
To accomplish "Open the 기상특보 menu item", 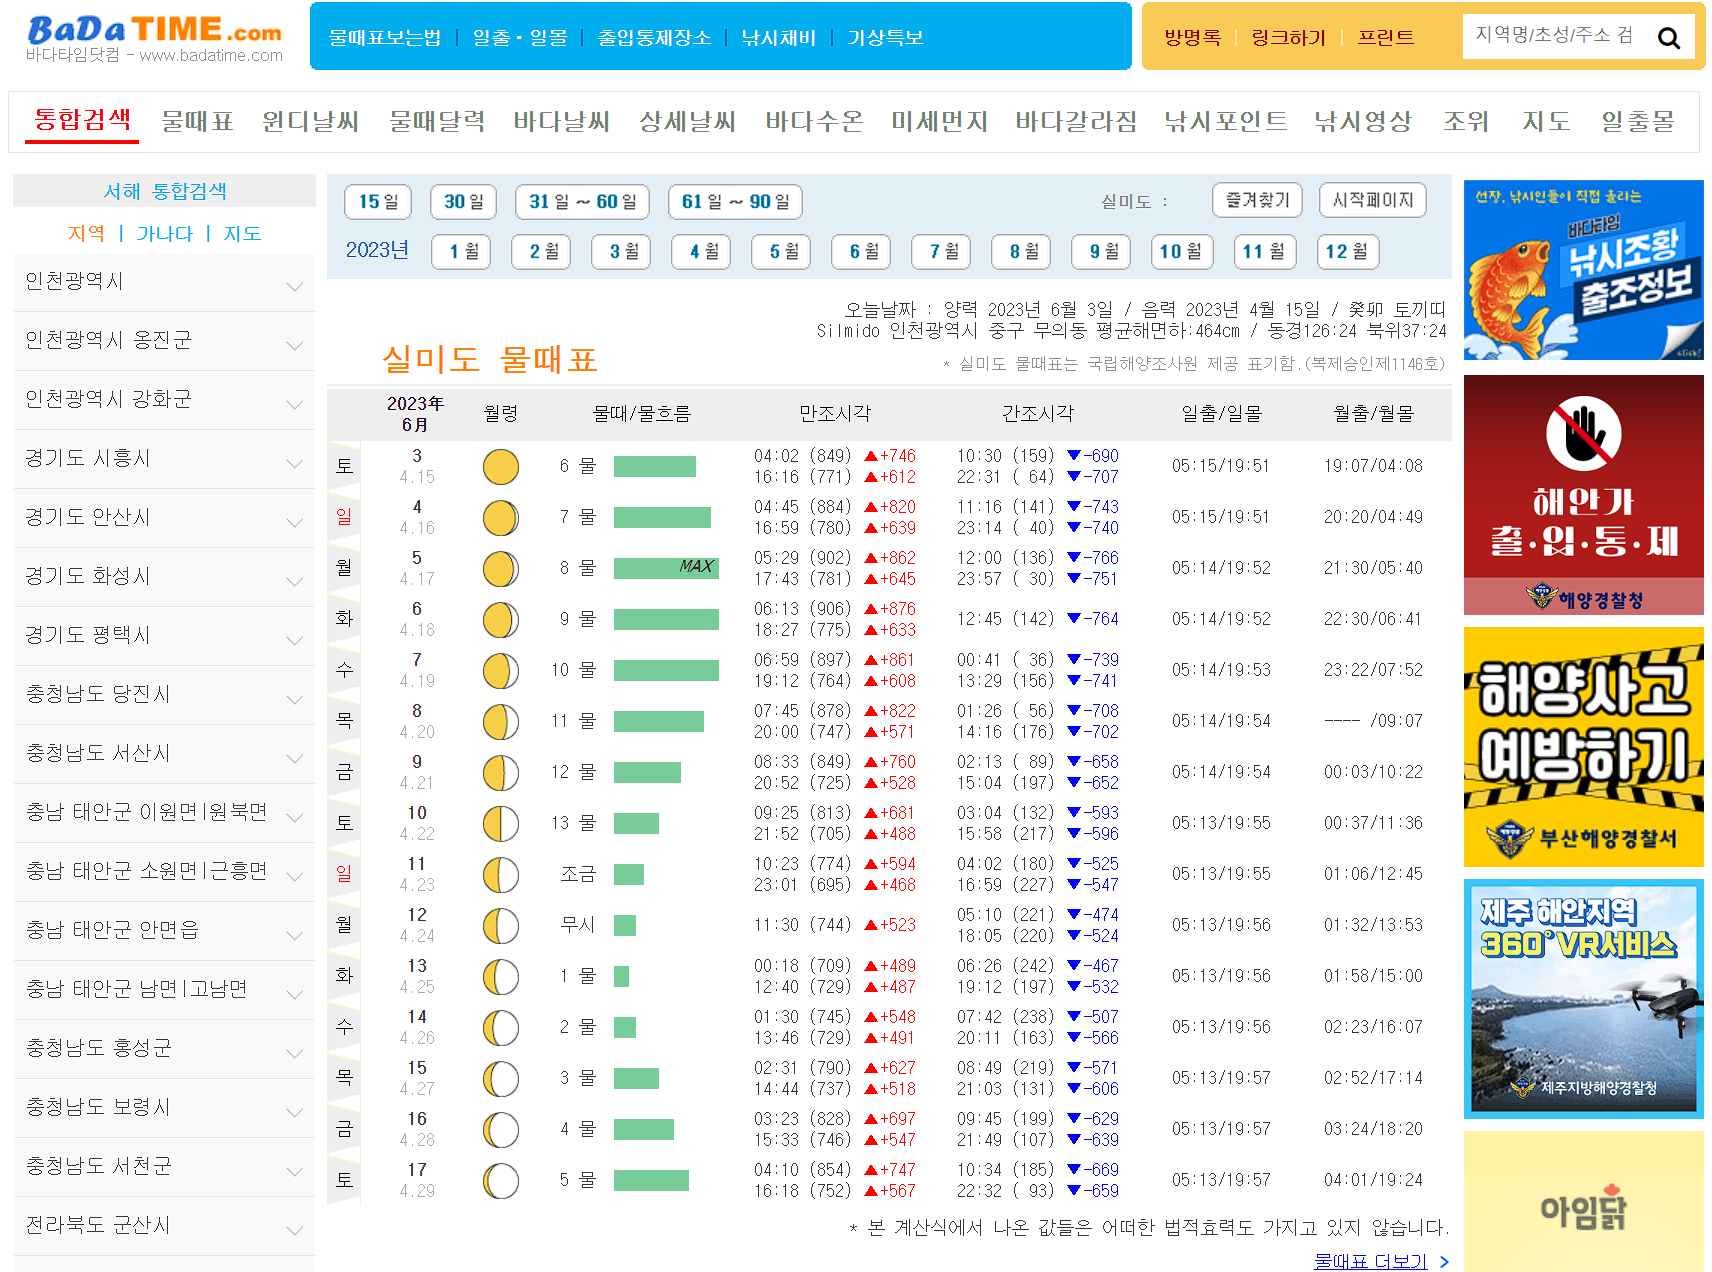I will [x=884, y=37].
